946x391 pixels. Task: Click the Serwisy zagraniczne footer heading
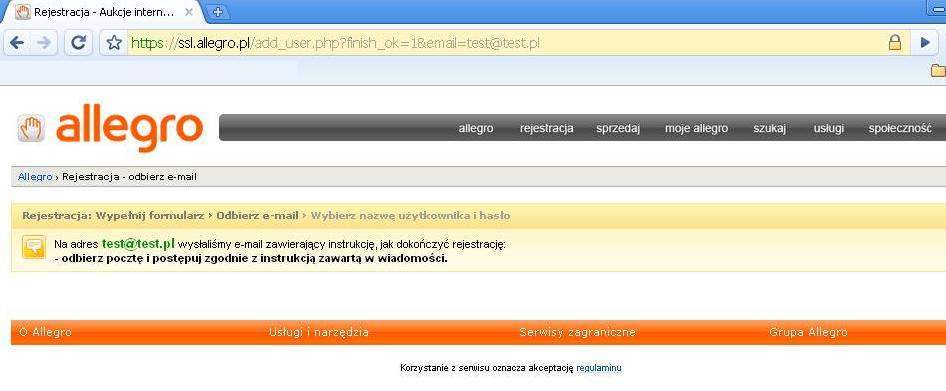577,332
